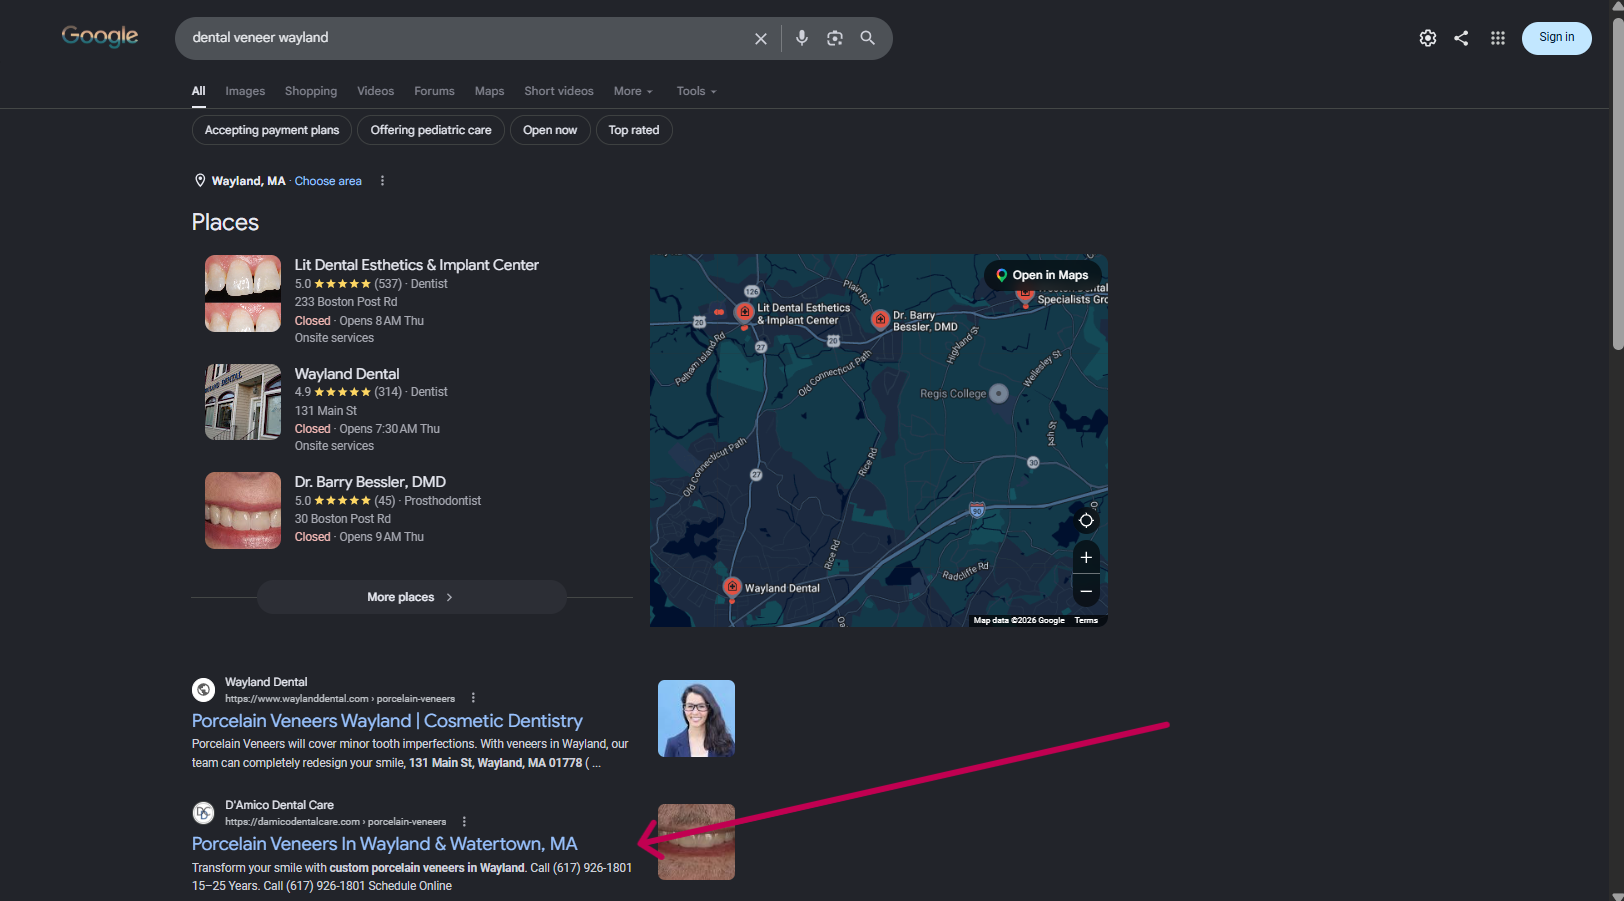Click the D'Amico Dental Care favicon
Screen dimensions: 1624x901
203,813
